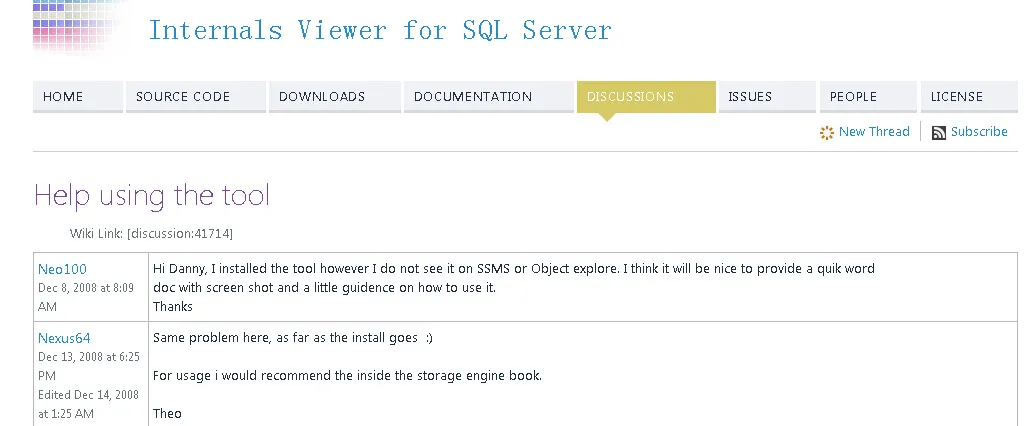Visit the Nexus64 user profile link
The width and height of the screenshot is (1031, 426).
coord(64,339)
